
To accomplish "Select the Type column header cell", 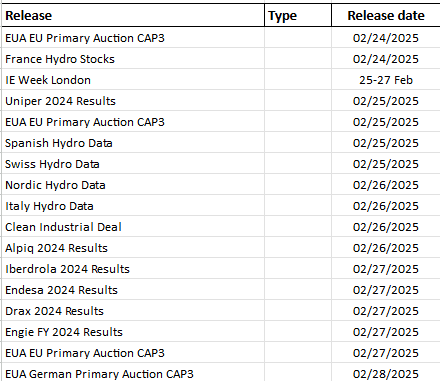I will pyautogui.click(x=298, y=15).
